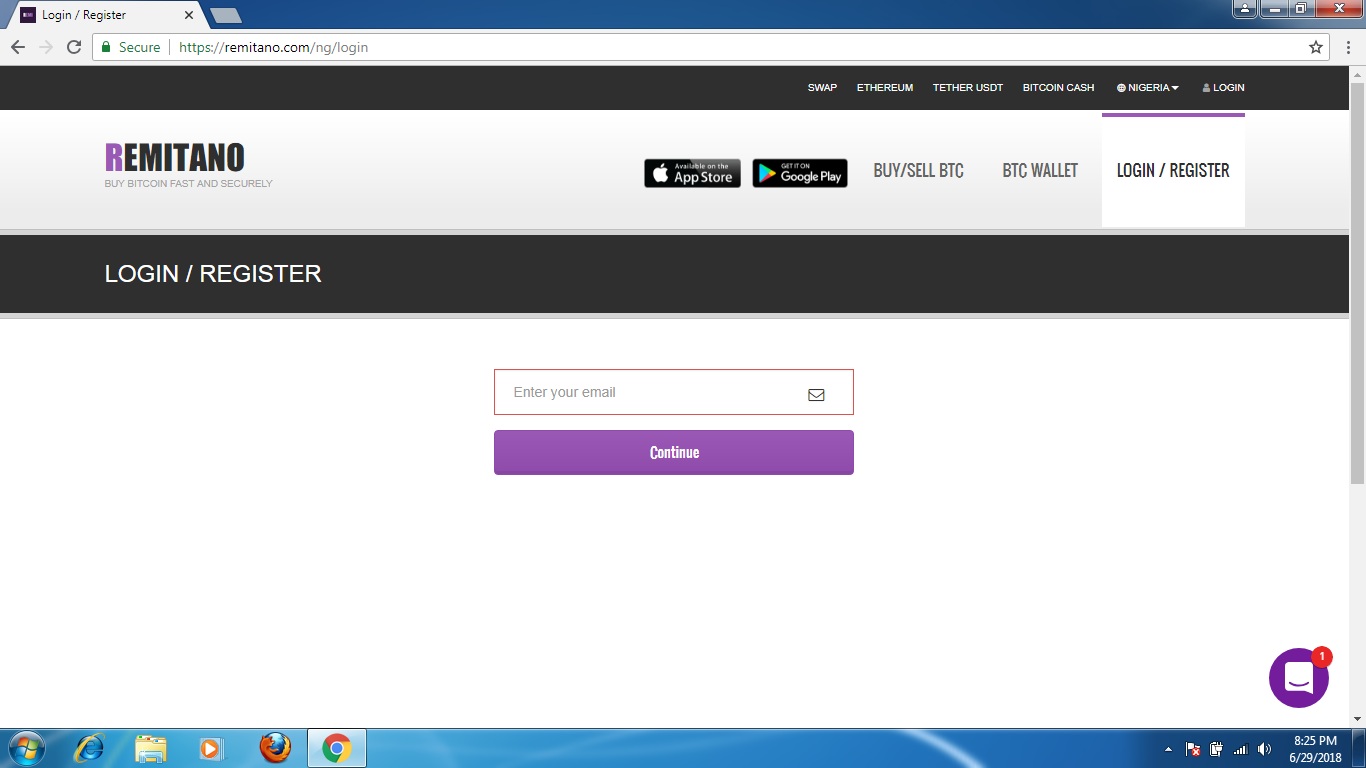The image size is (1366, 768).
Task: Bookmark this page with the star icon
Action: pos(1316,47)
